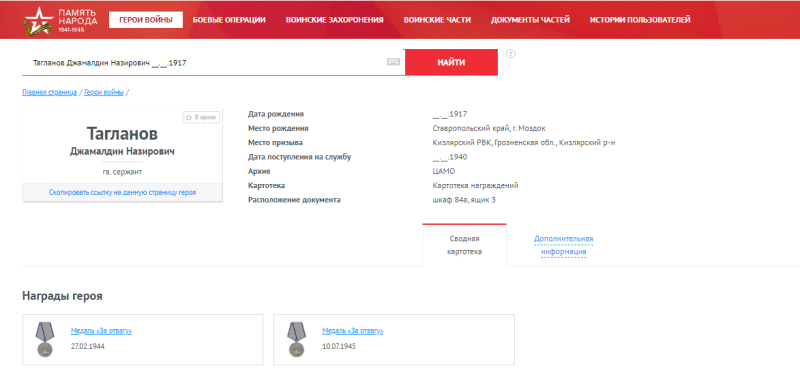Open Истории пользователей page

640,20
